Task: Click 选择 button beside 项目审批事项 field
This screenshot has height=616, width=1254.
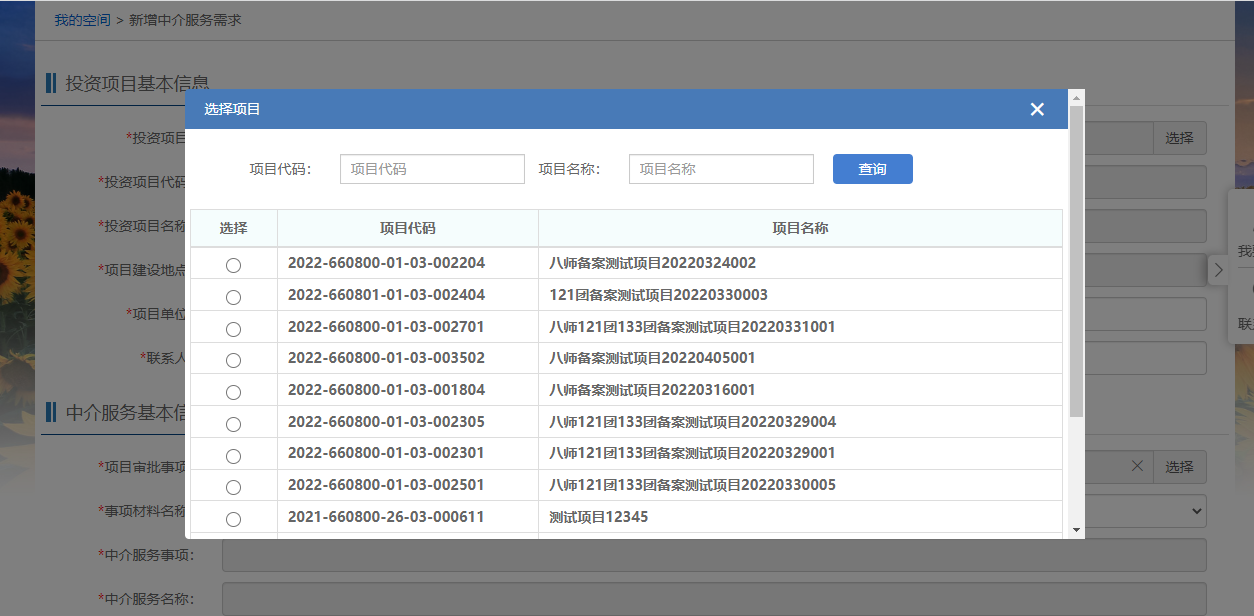Action: (x=1179, y=467)
